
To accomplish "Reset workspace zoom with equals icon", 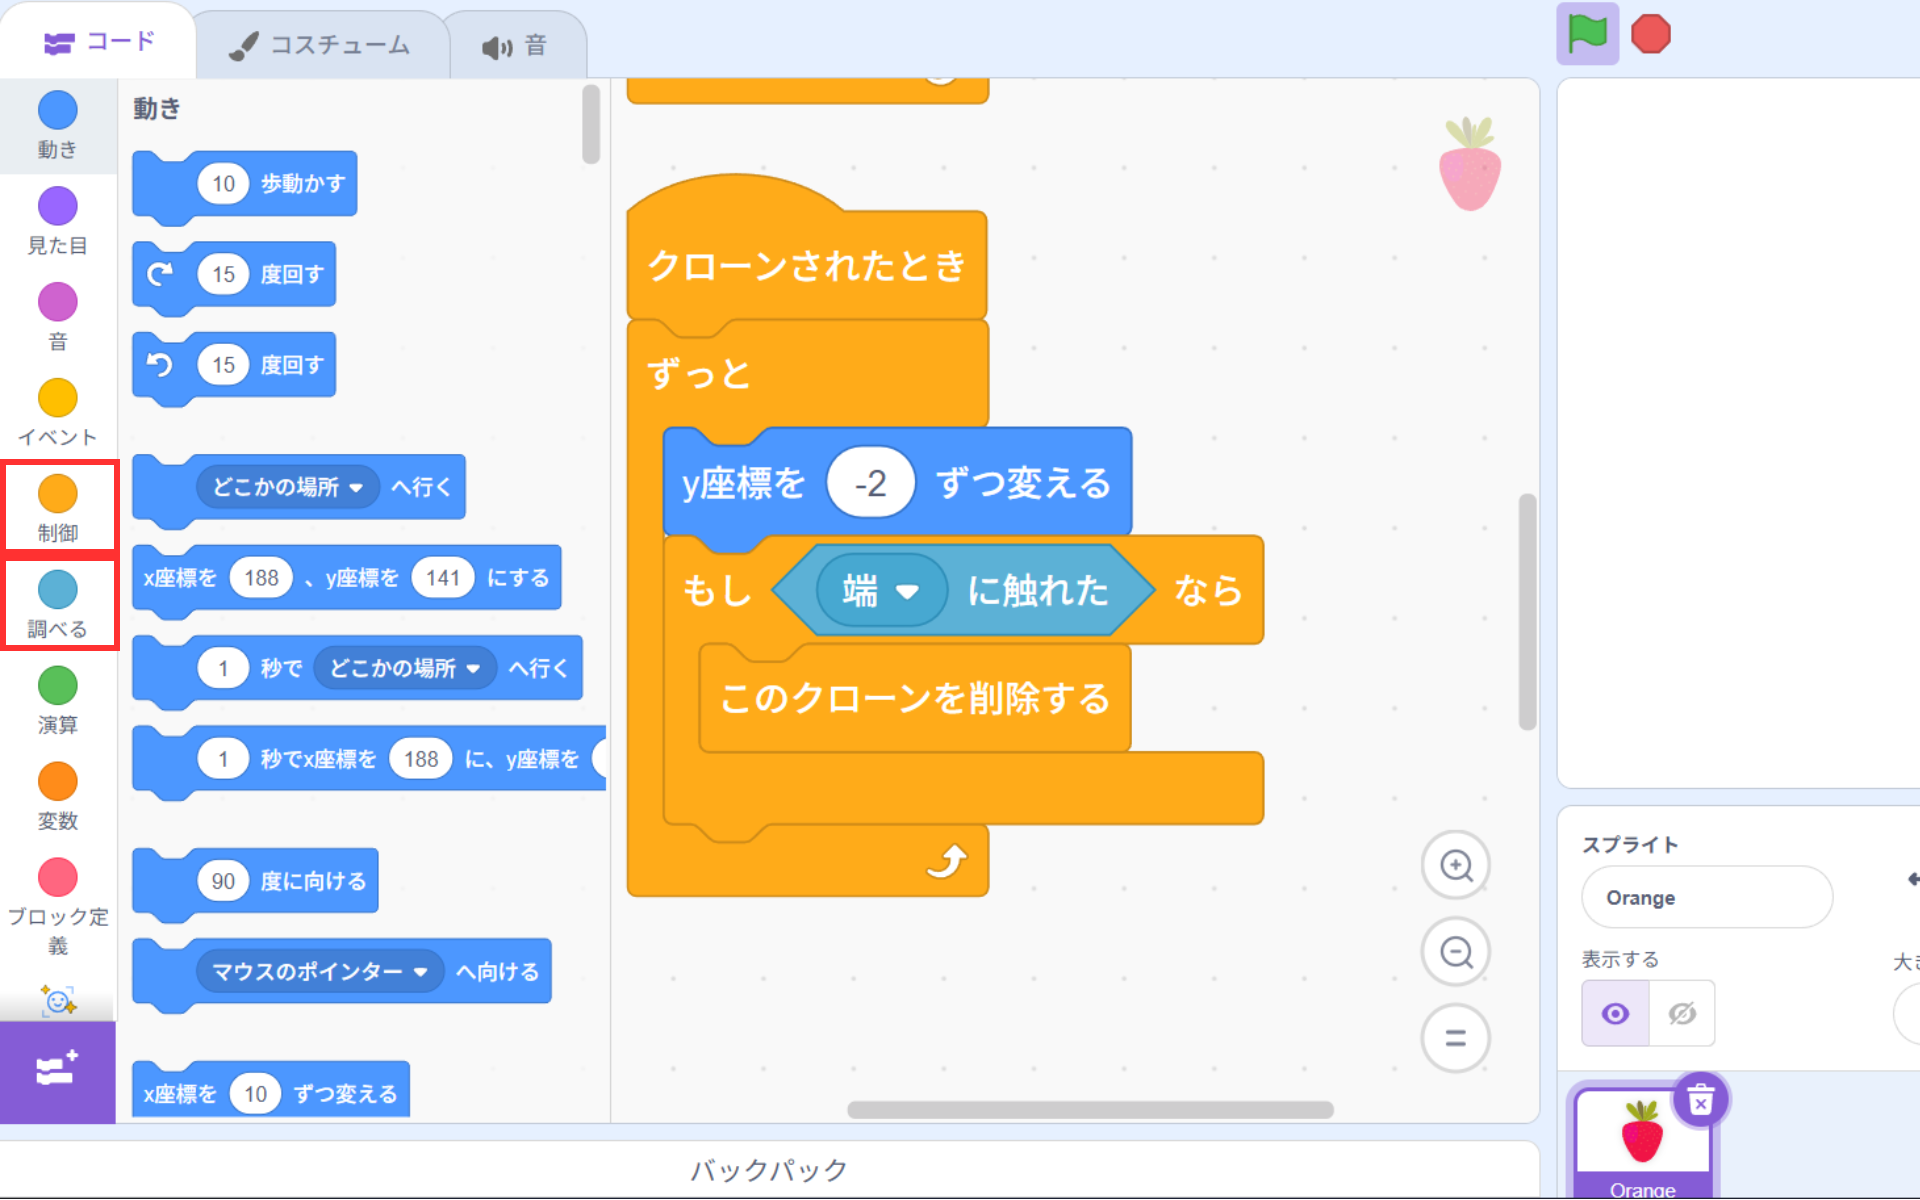I will pyautogui.click(x=1455, y=1038).
